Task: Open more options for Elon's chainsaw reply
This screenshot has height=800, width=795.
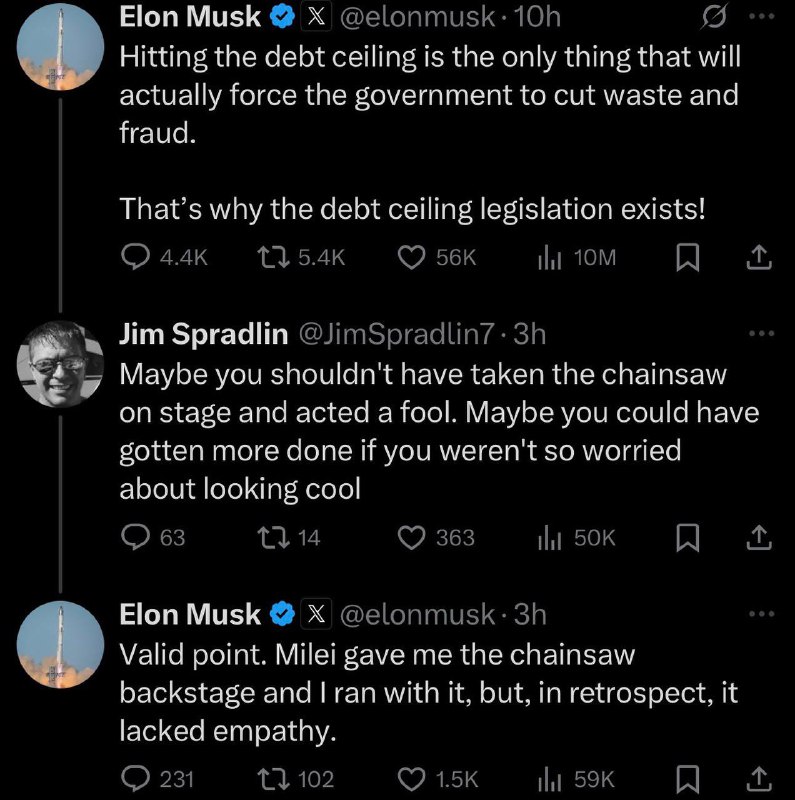Action: (762, 614)
